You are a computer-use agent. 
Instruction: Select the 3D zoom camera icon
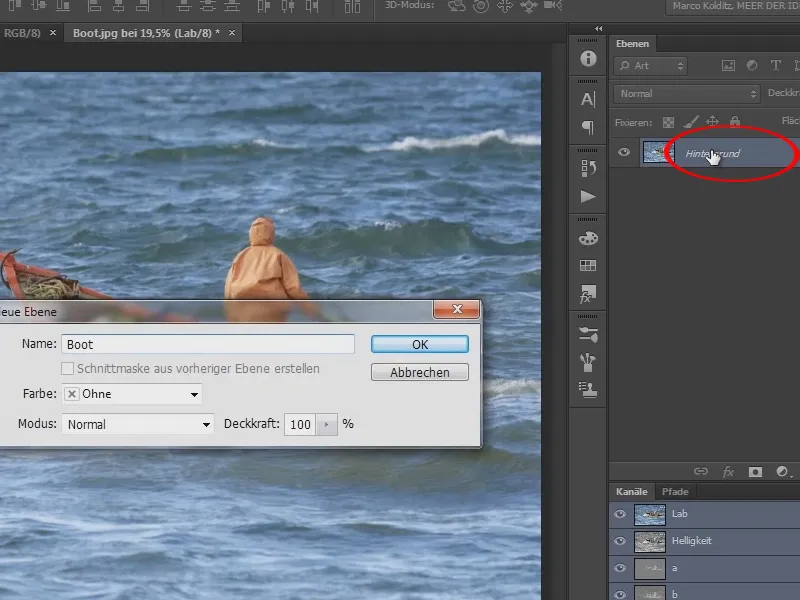coord(553,6)
